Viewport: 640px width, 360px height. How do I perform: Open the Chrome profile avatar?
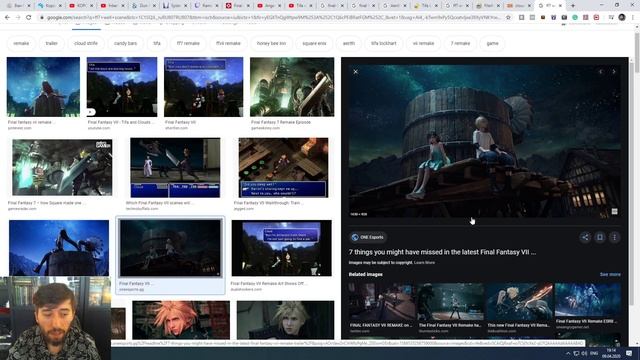point(622,18)
